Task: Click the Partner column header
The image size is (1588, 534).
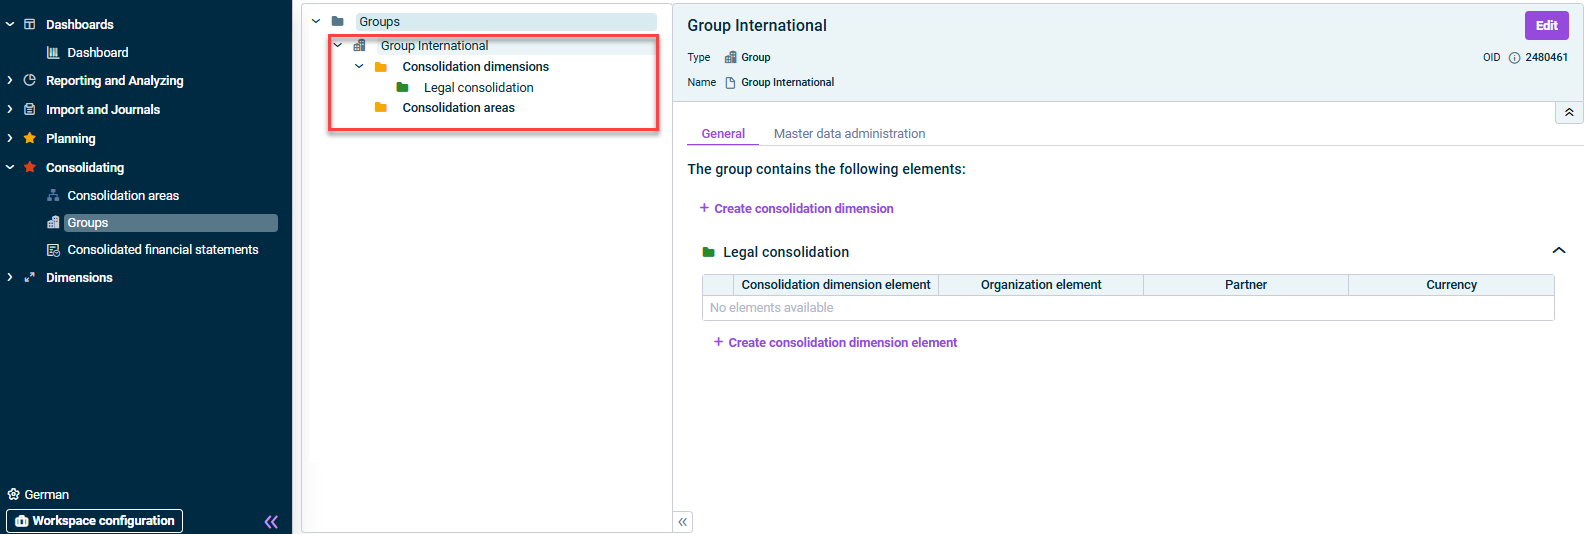Action: pyautogui.click(x=1246, y=285)
